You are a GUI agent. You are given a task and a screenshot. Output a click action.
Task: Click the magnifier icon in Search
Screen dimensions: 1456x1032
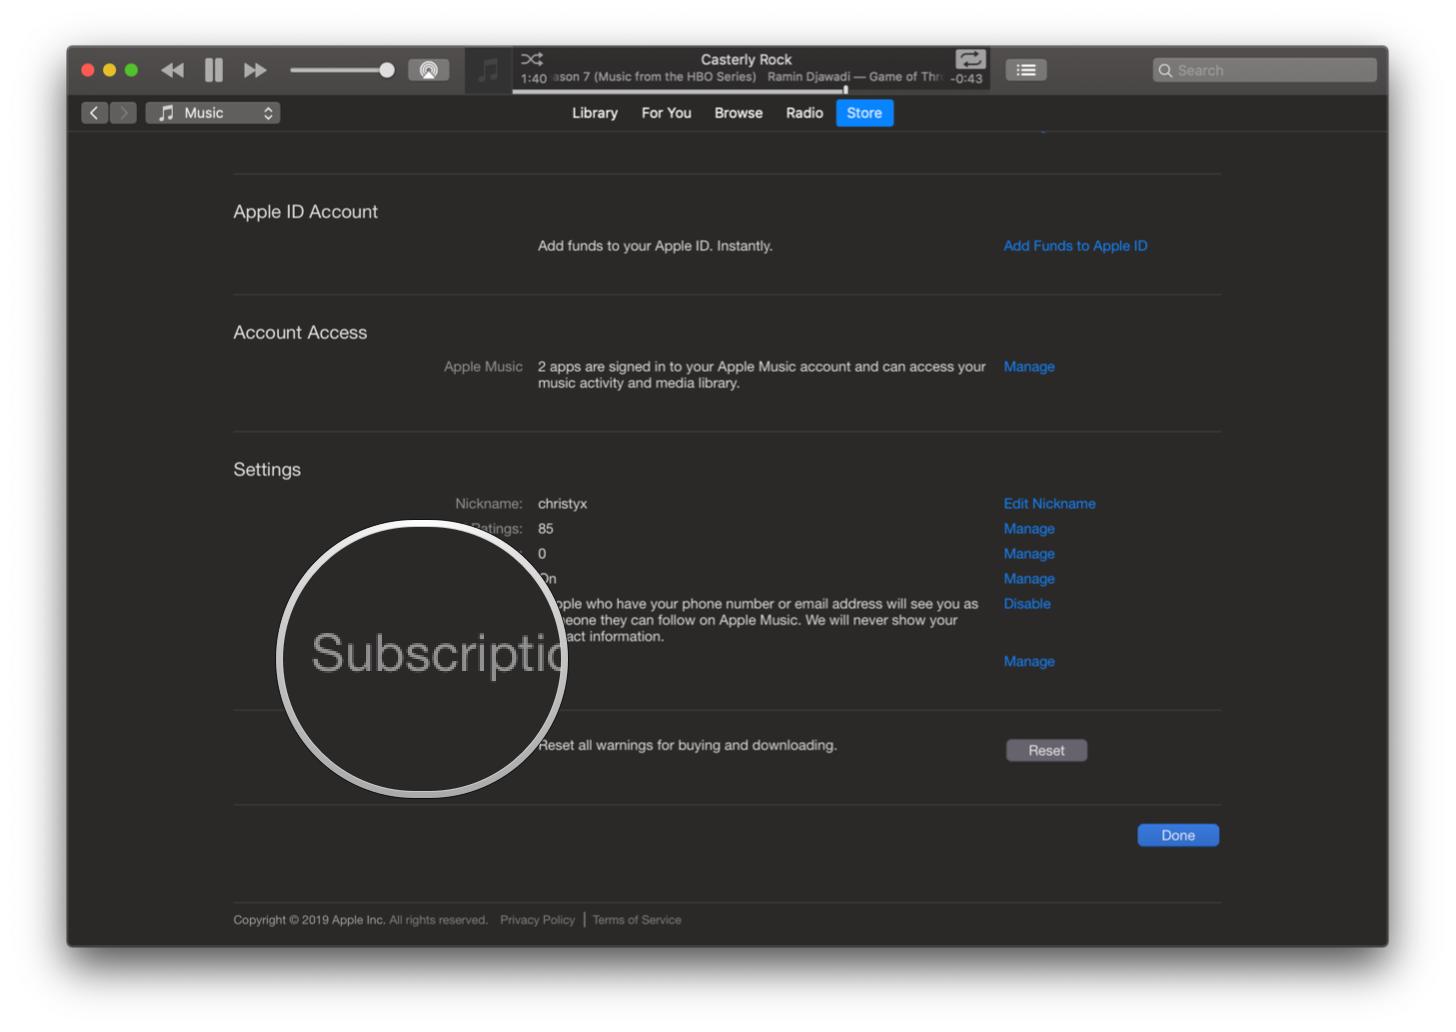(x=1165, y=71)
